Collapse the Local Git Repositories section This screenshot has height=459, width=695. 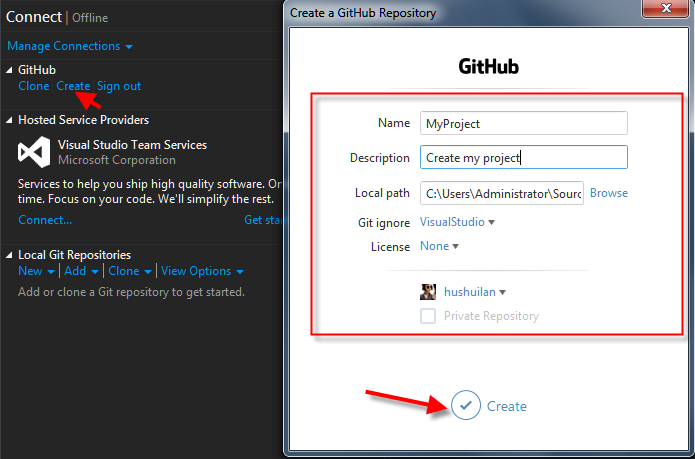click(10, 255)
